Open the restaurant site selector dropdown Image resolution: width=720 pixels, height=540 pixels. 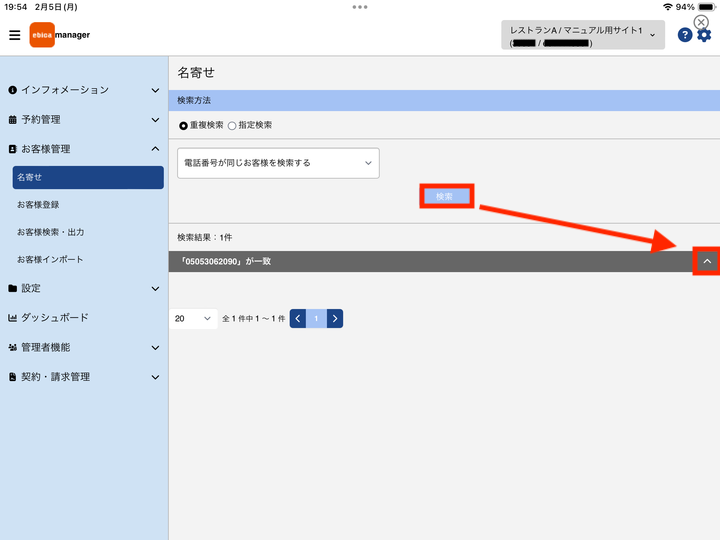[x=583, y=35]
